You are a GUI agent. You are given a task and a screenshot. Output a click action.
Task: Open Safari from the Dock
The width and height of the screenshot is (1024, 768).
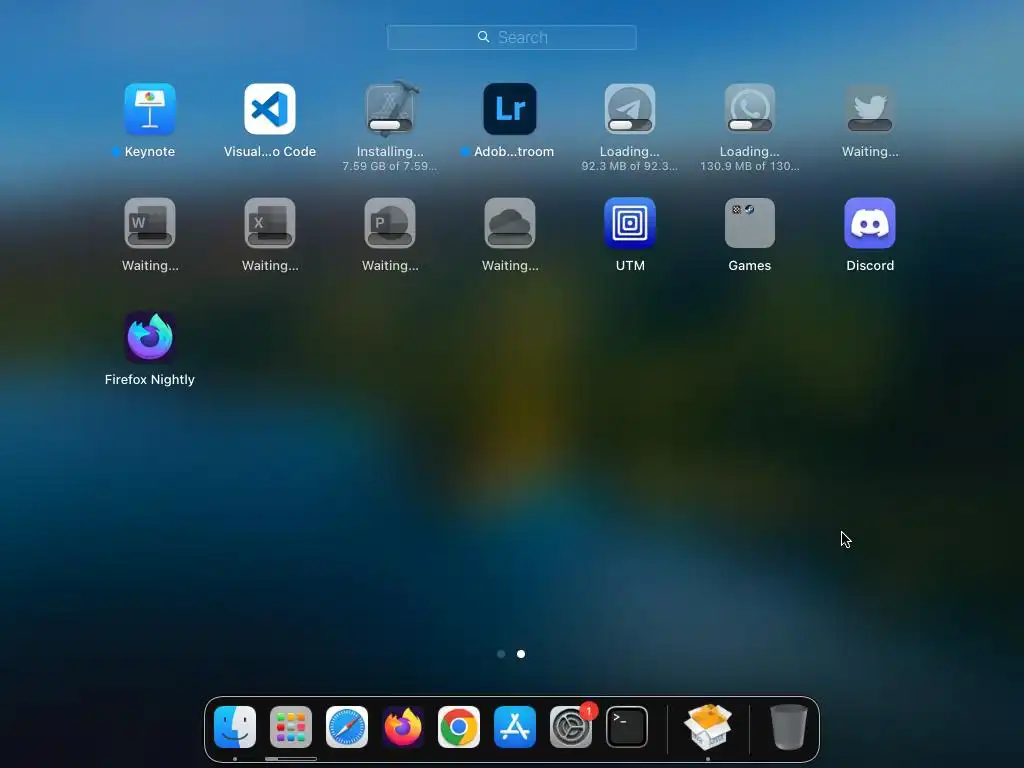[x=347, y=727]
